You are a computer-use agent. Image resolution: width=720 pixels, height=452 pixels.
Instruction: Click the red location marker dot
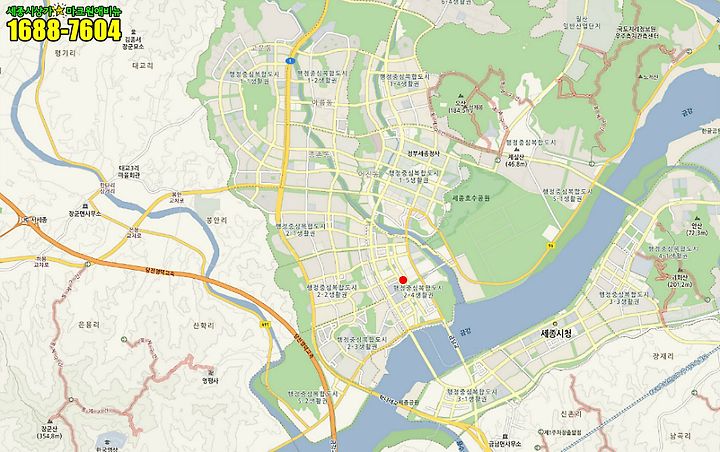click(403, 280)
